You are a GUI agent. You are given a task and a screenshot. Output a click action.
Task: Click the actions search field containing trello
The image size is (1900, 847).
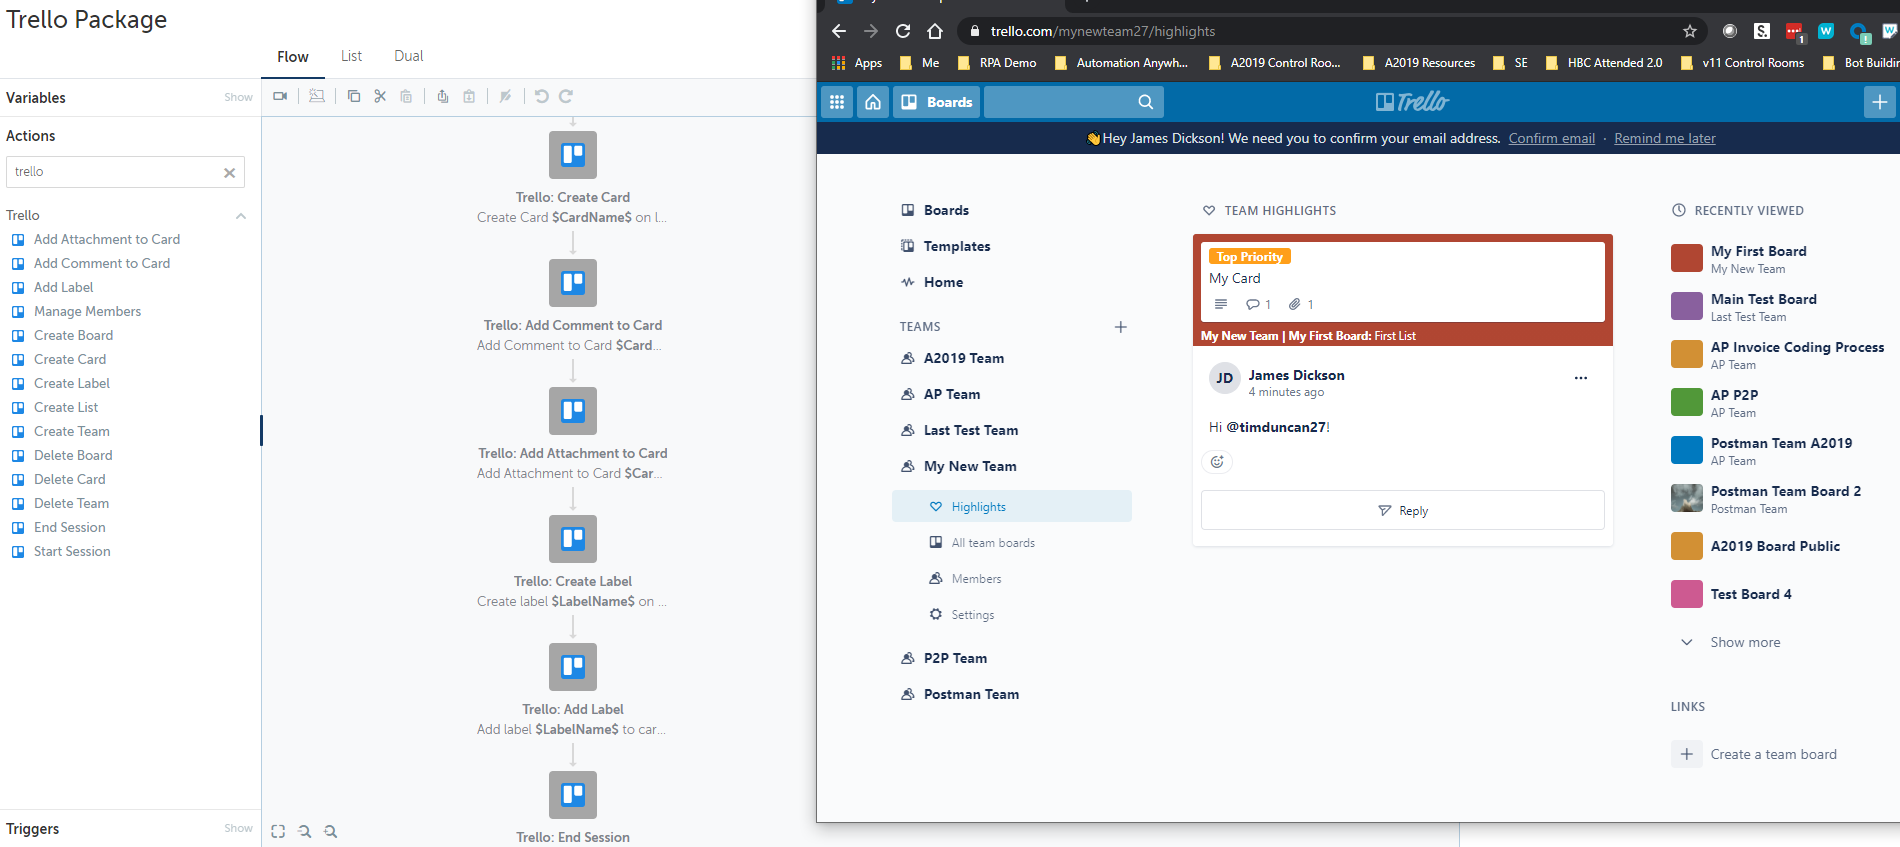[x=115, y=172]
